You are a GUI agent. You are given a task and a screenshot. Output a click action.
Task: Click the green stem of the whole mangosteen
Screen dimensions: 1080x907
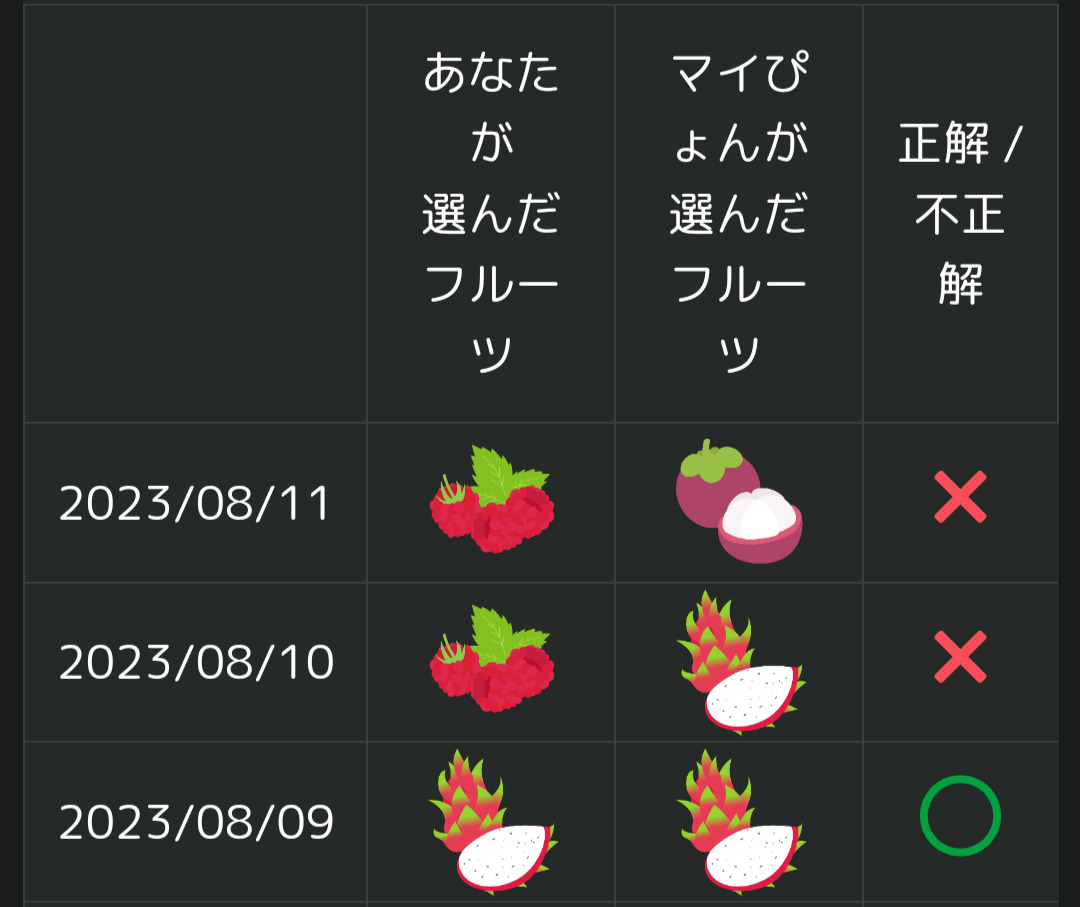(x=708, y=456)
